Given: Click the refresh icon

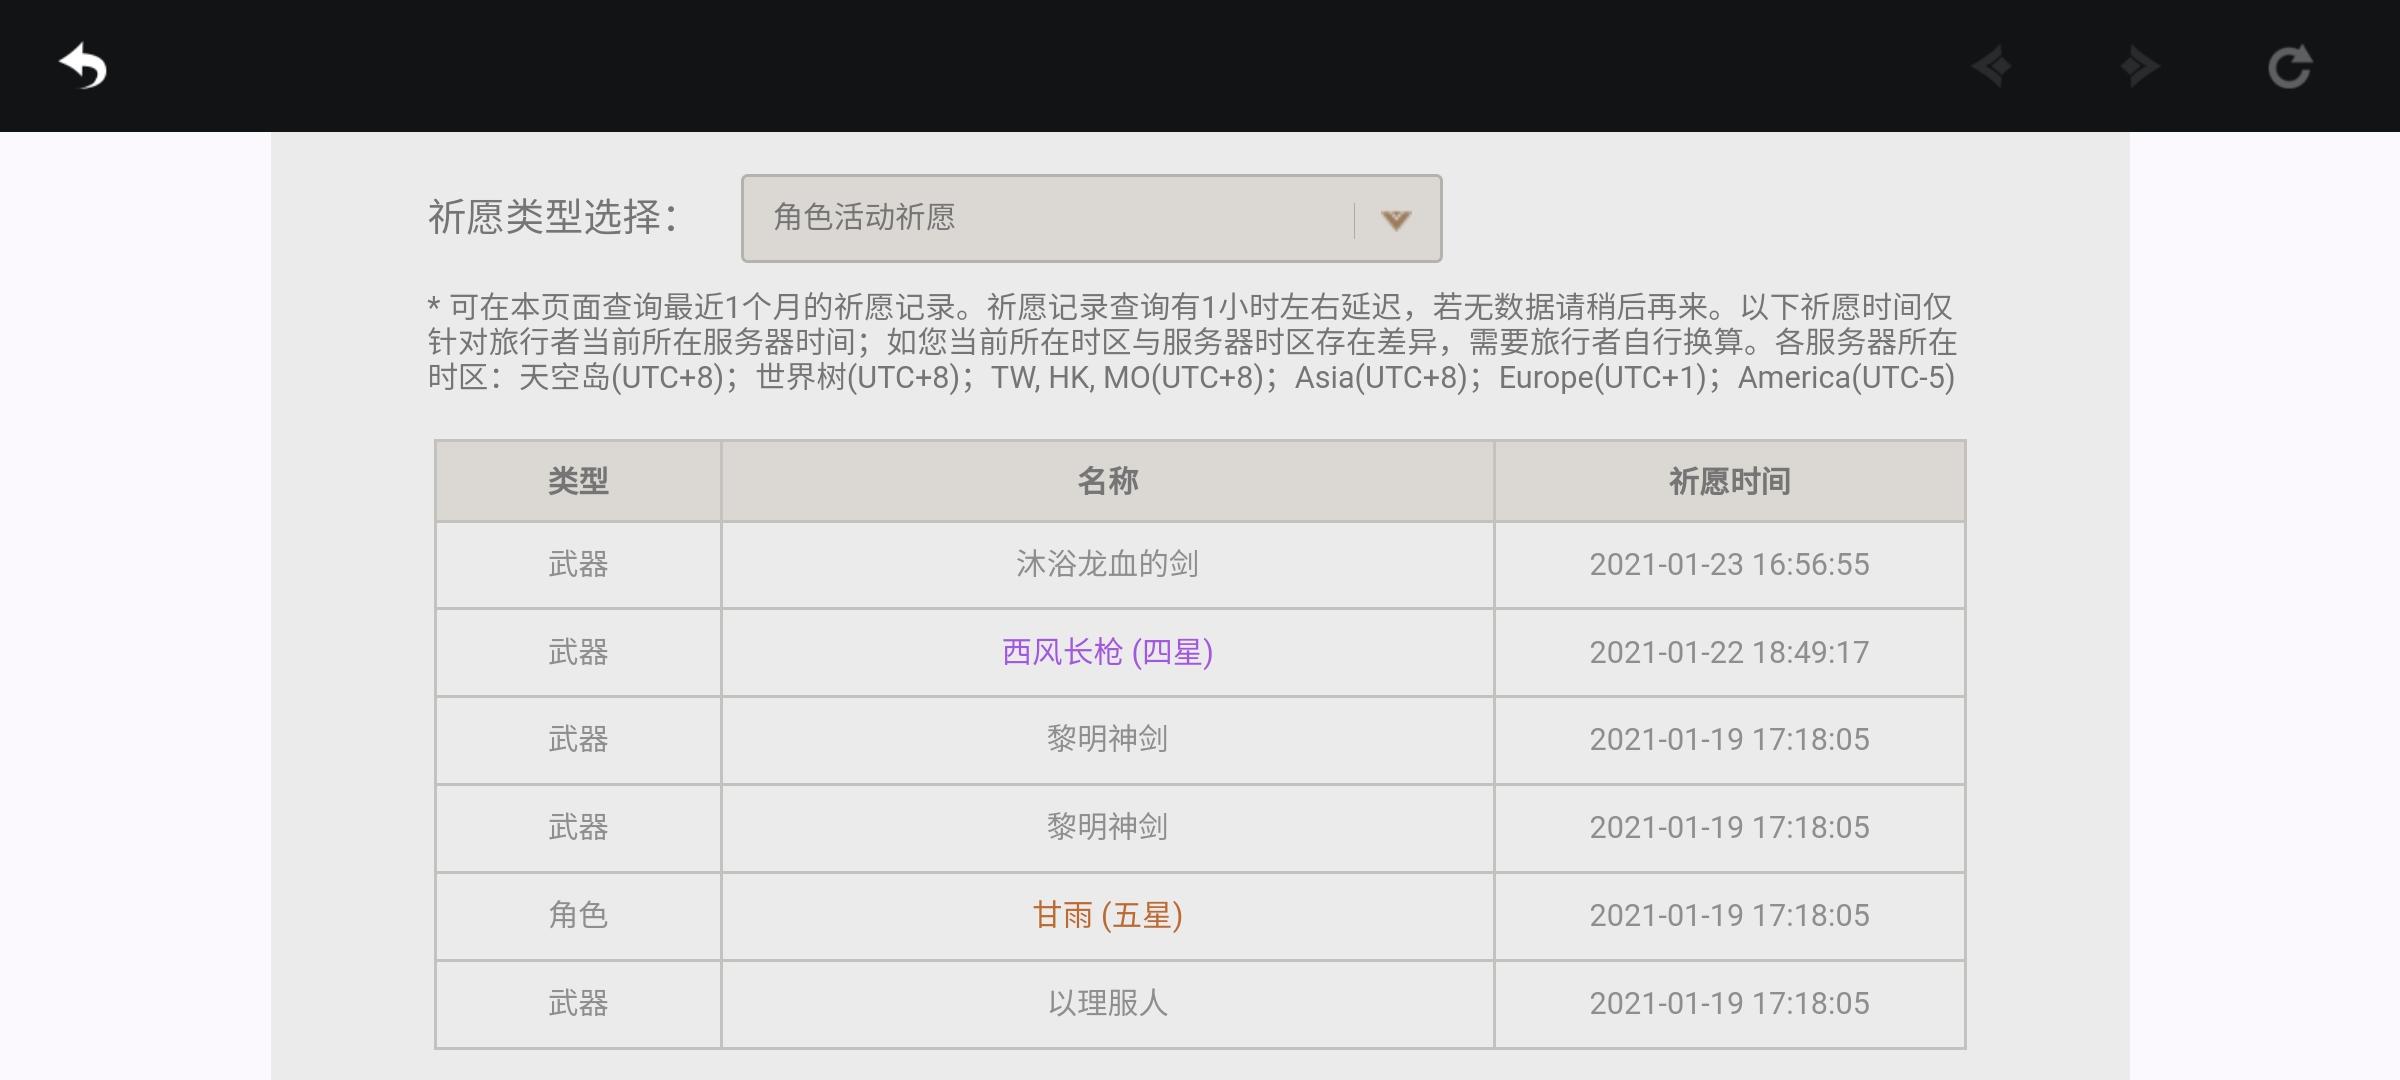Looking at the screenshot, I should pyautogui.click(x=2289, y=67).
